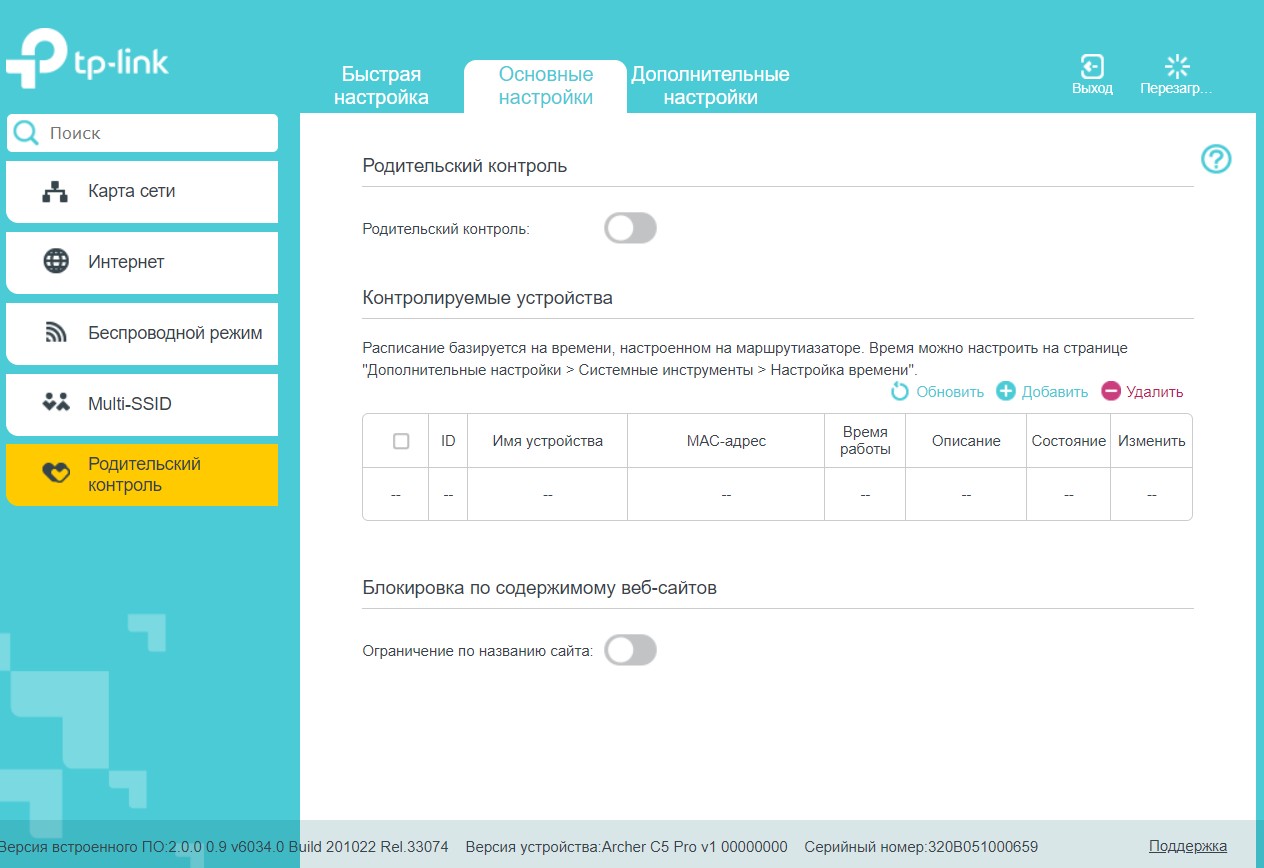
Task: Click the magnifier search icon
Action: pyautogui.click(x=26, y=133)
